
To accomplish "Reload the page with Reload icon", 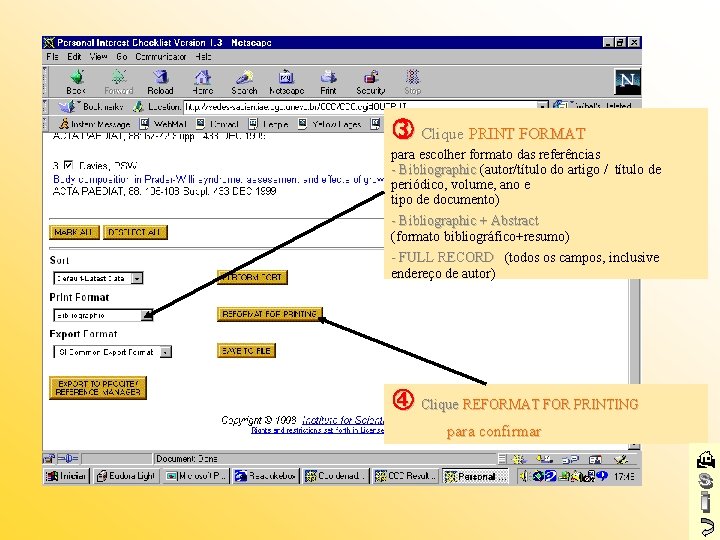I will [160, 82].
